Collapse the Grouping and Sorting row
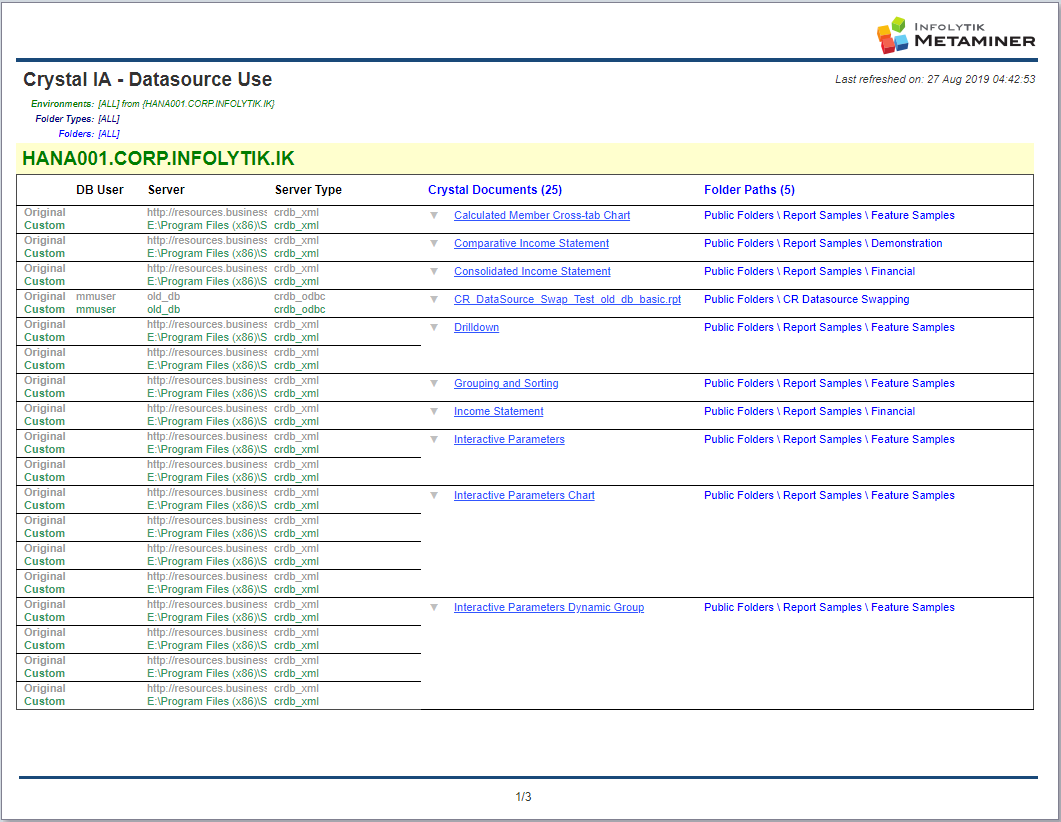This screenshot has width=1061, height=822. (x=434, y=384)
